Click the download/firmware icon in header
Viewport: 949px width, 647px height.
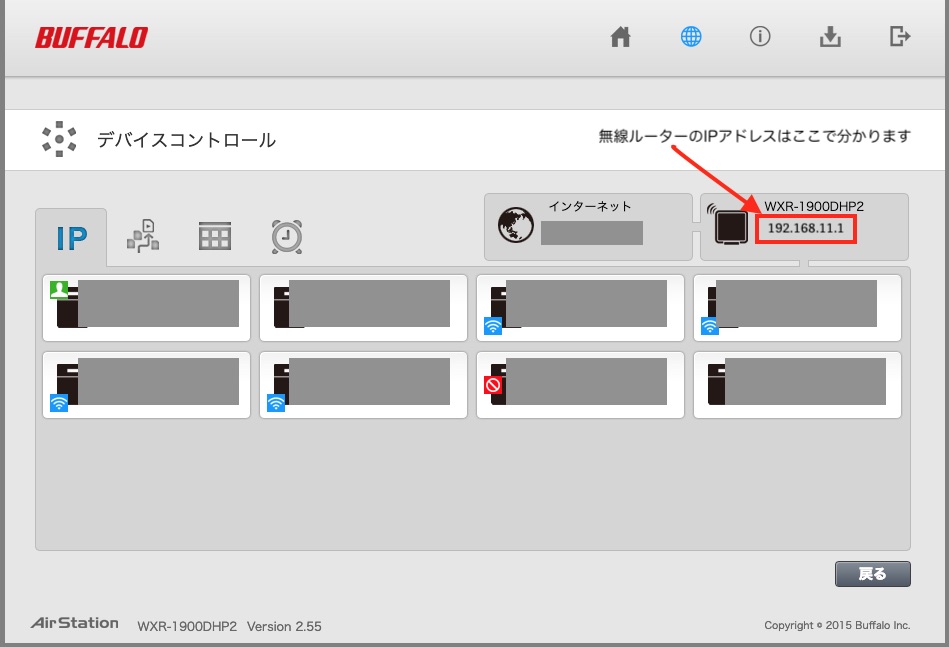tap(830, 37)
